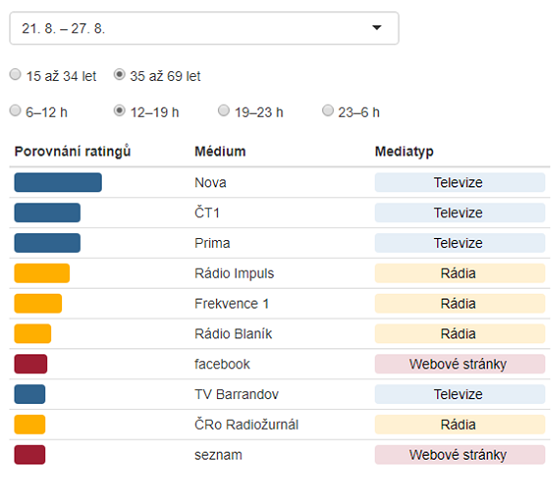Image resolution: width=557 pixels, height=496 pixels.
Task: Click the Televize tag in ČT1 row
Action: tap(460, 212)
